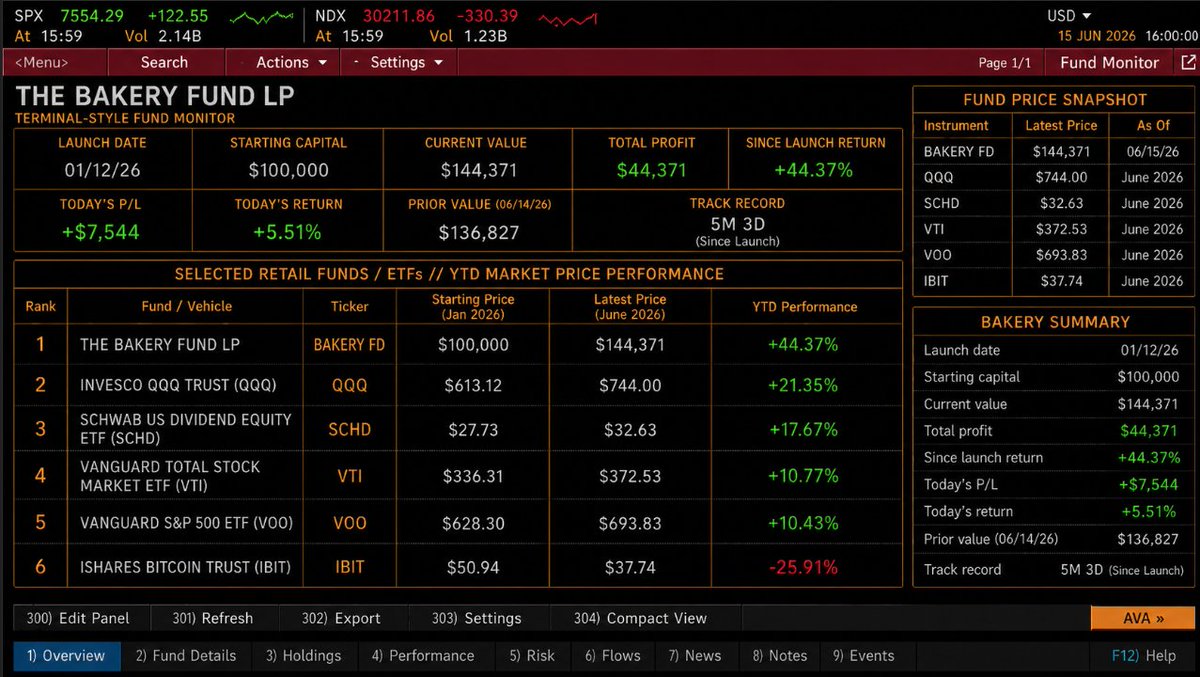1200x677 pixels.
Task: Select the VANGUARD TOTAL STOCK MARKET ETF row
Action: tap(458, 476)
